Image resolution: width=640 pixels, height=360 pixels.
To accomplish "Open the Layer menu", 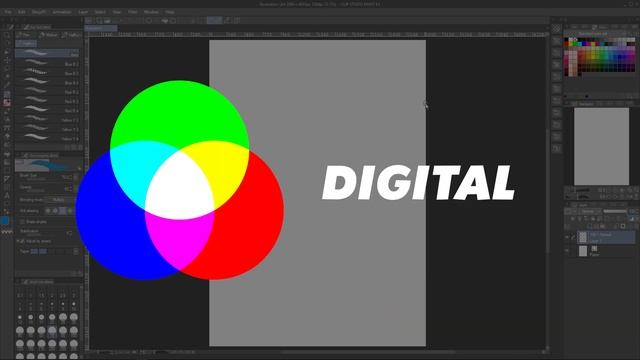I will pos(83,12).
